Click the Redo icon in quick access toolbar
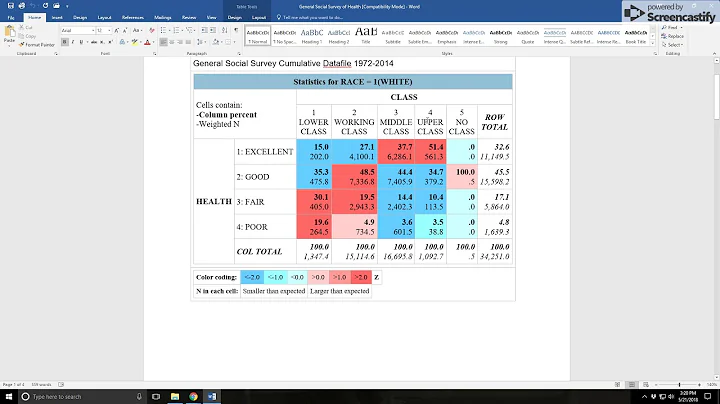Image resolution: width=720 pixels, height=404 pixels. click(45, 6)
